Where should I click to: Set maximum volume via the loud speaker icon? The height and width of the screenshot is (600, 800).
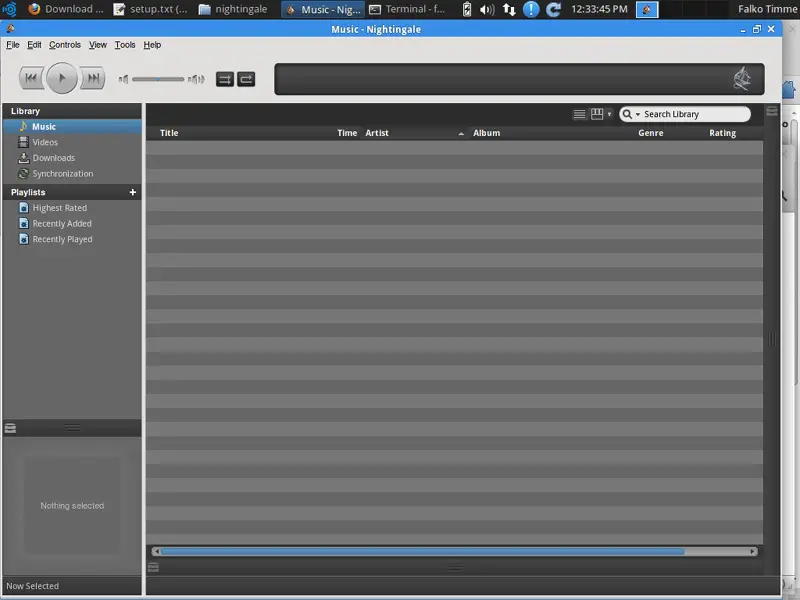pos(196,79)
